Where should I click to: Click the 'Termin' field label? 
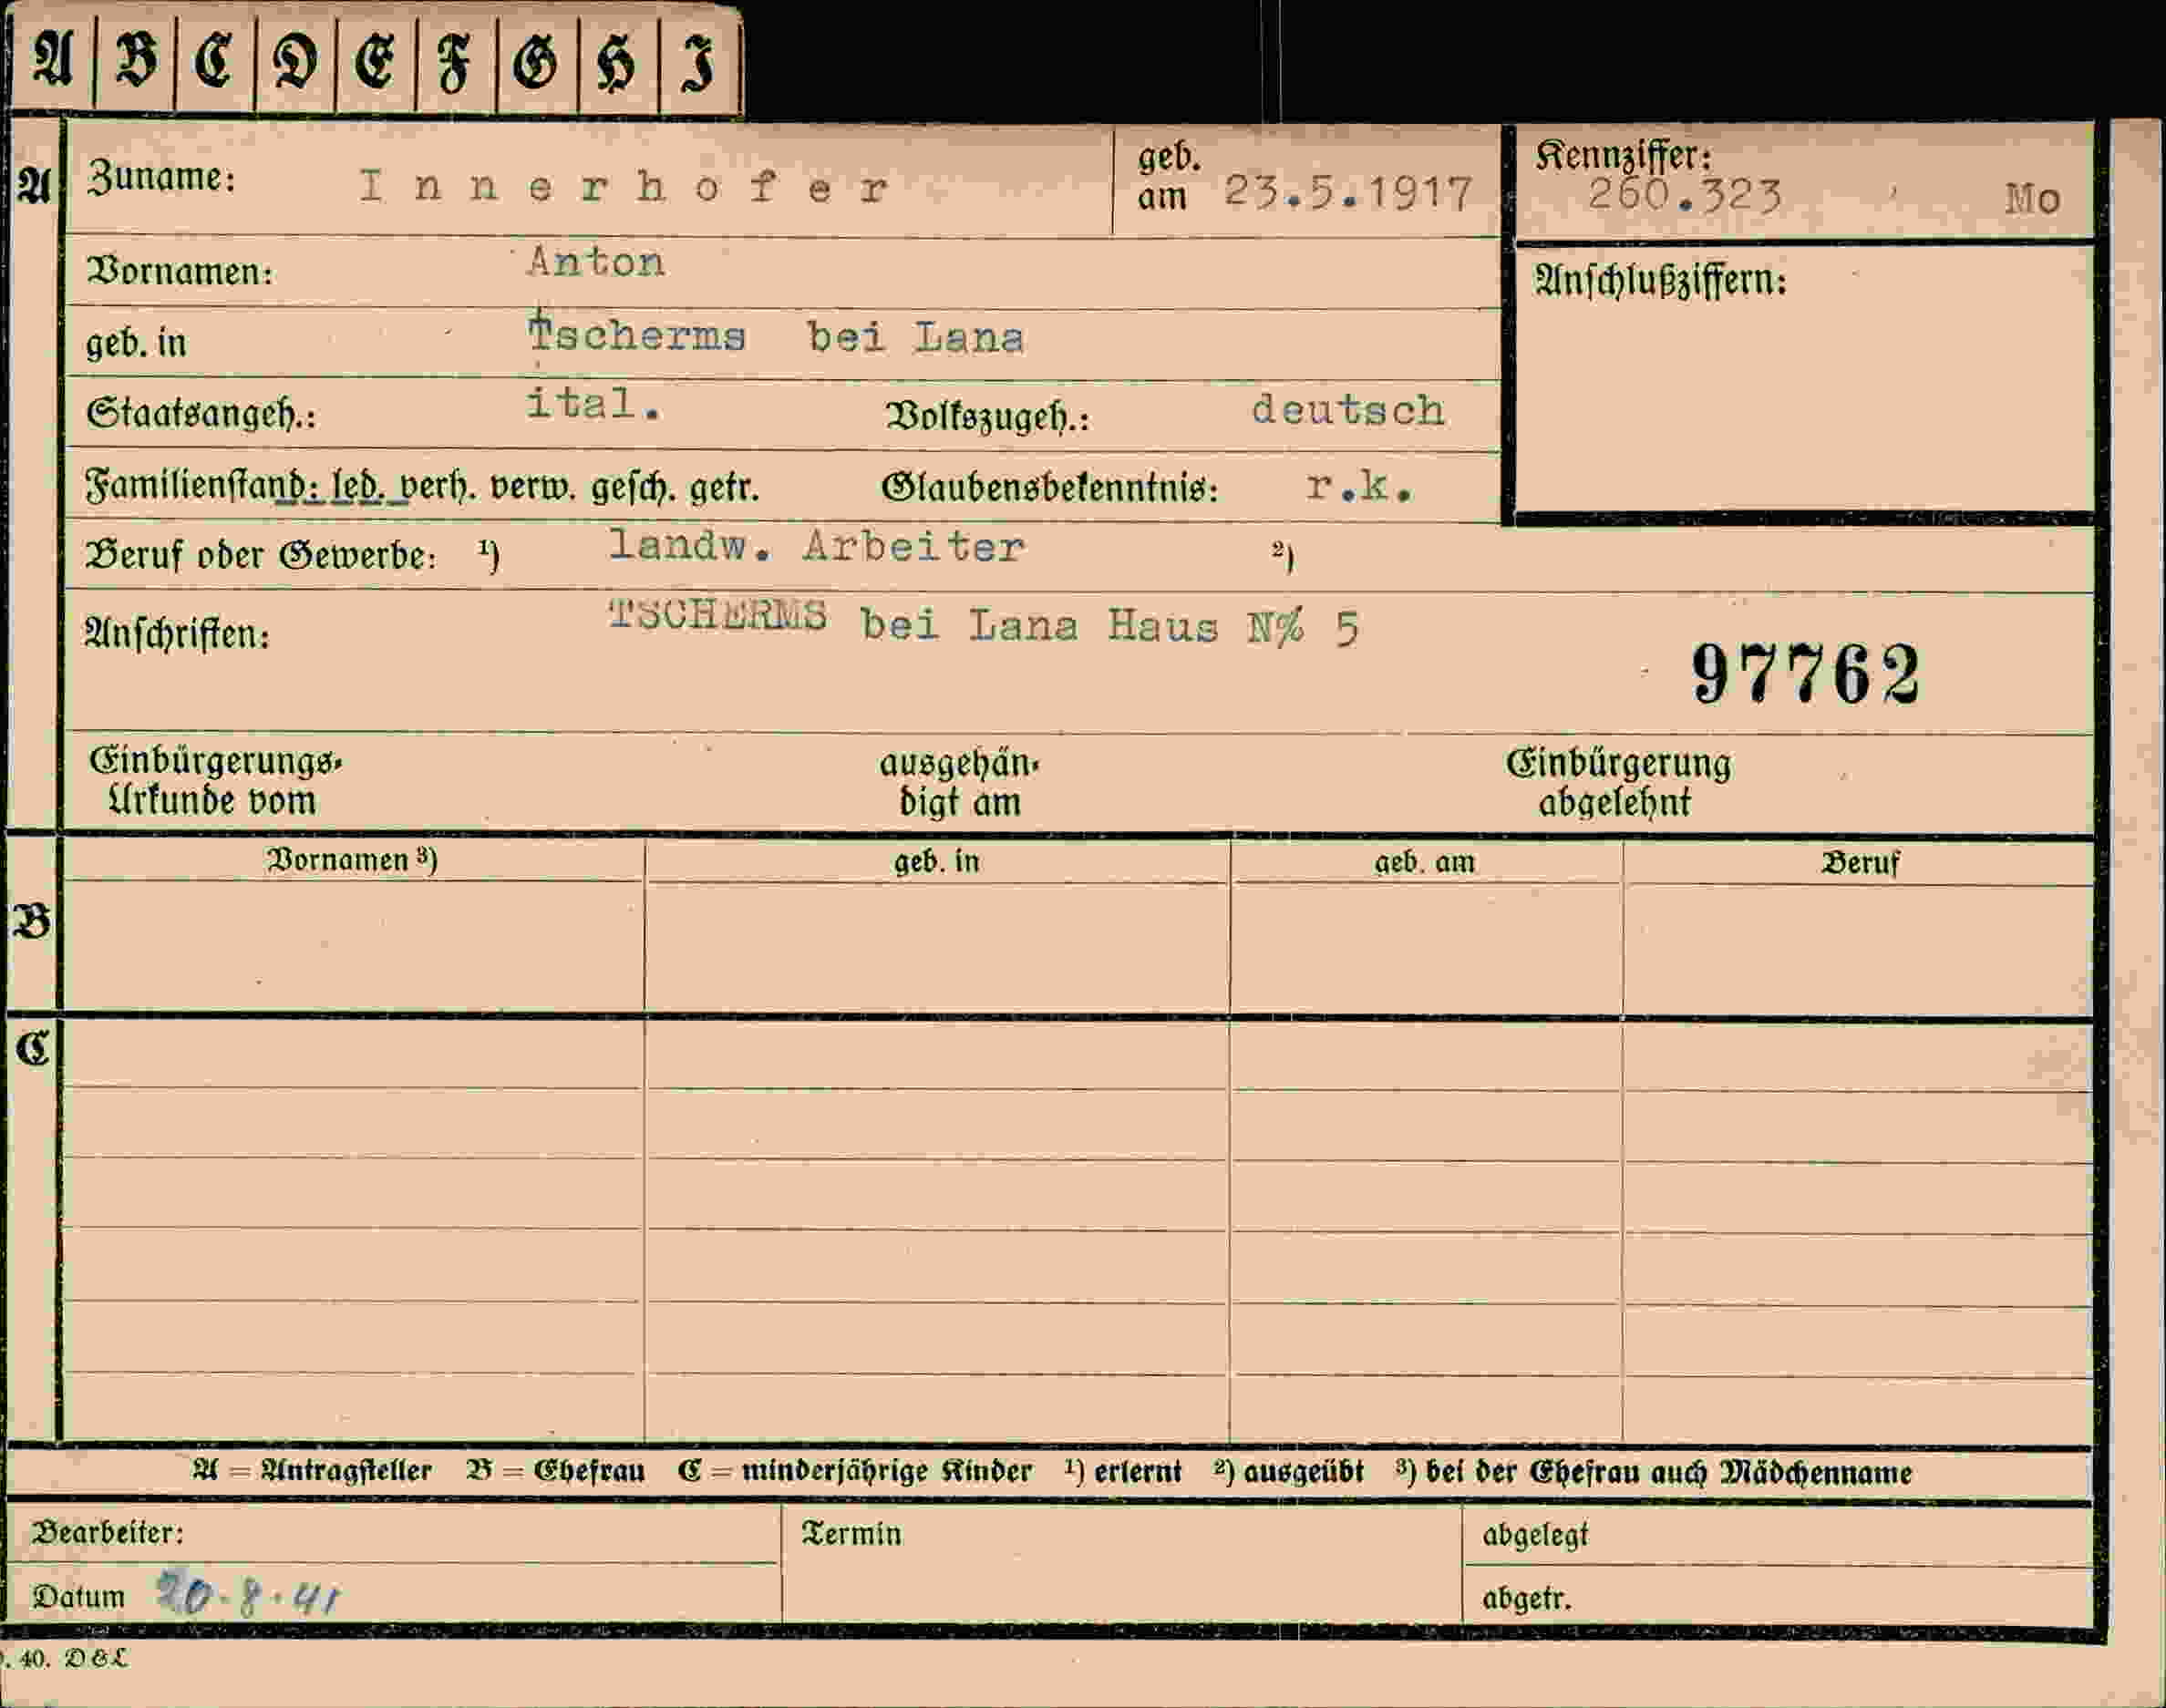[x=851, y=1534]
